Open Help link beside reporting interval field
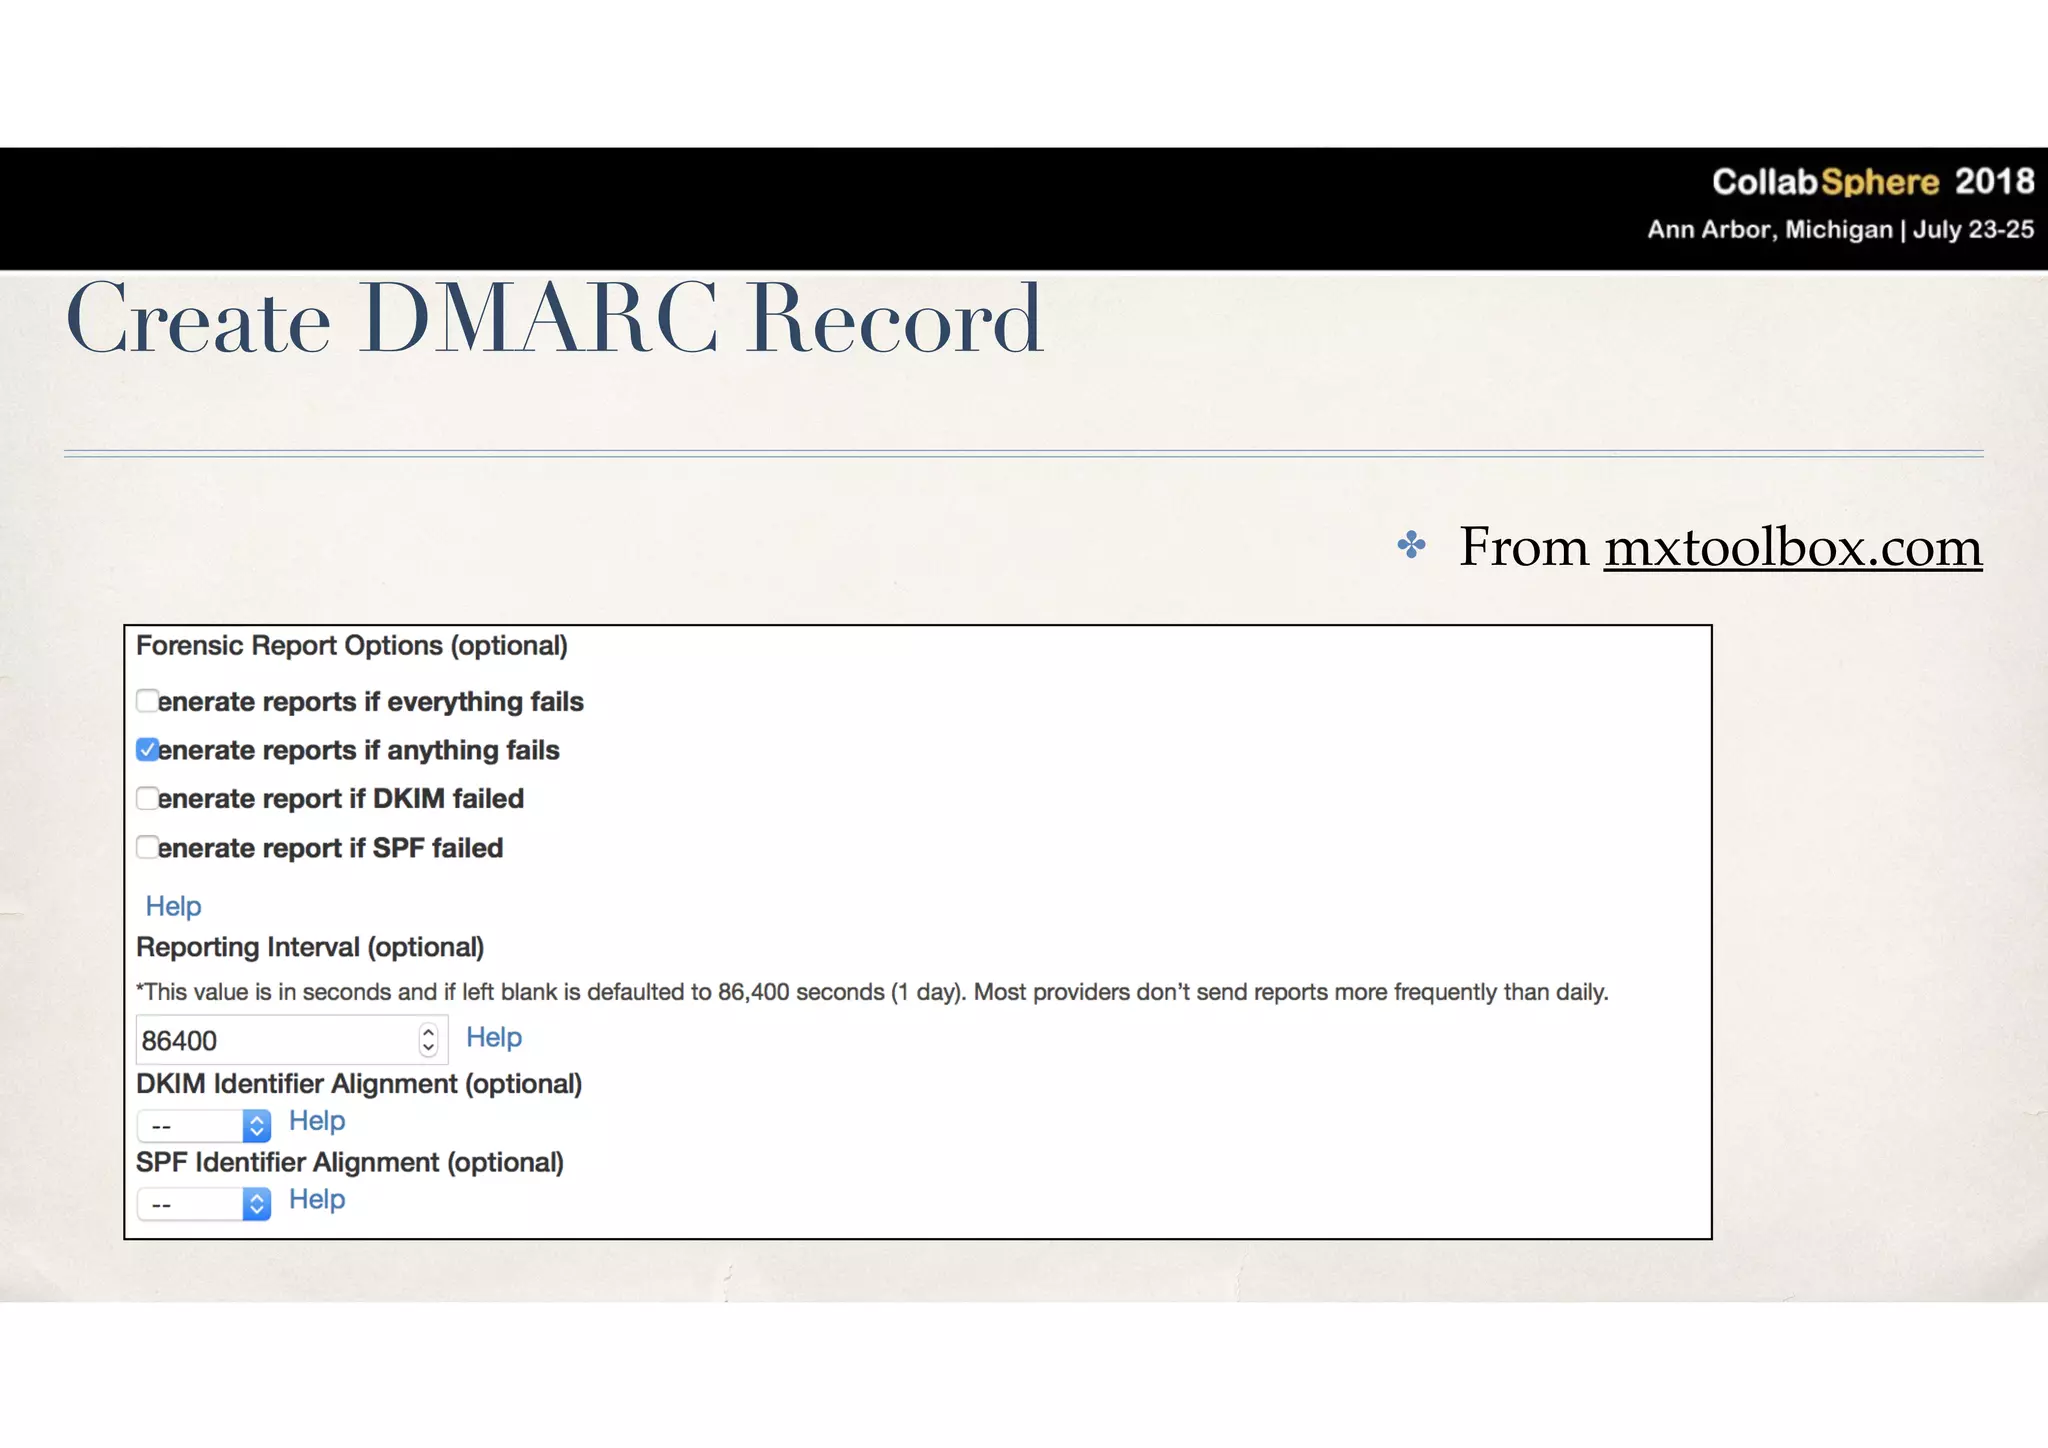2048x1448 pixels. tap(494, 1037)
